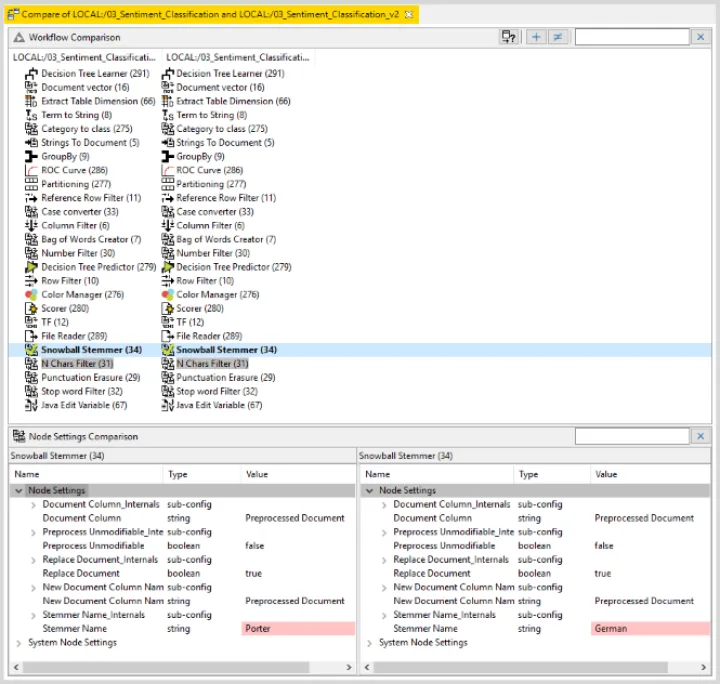Image resolution: width=720 pixels, height=684 pixels.
Task: Clear the Node Settings Comparison search filter
Action: (x=700, y=437)
